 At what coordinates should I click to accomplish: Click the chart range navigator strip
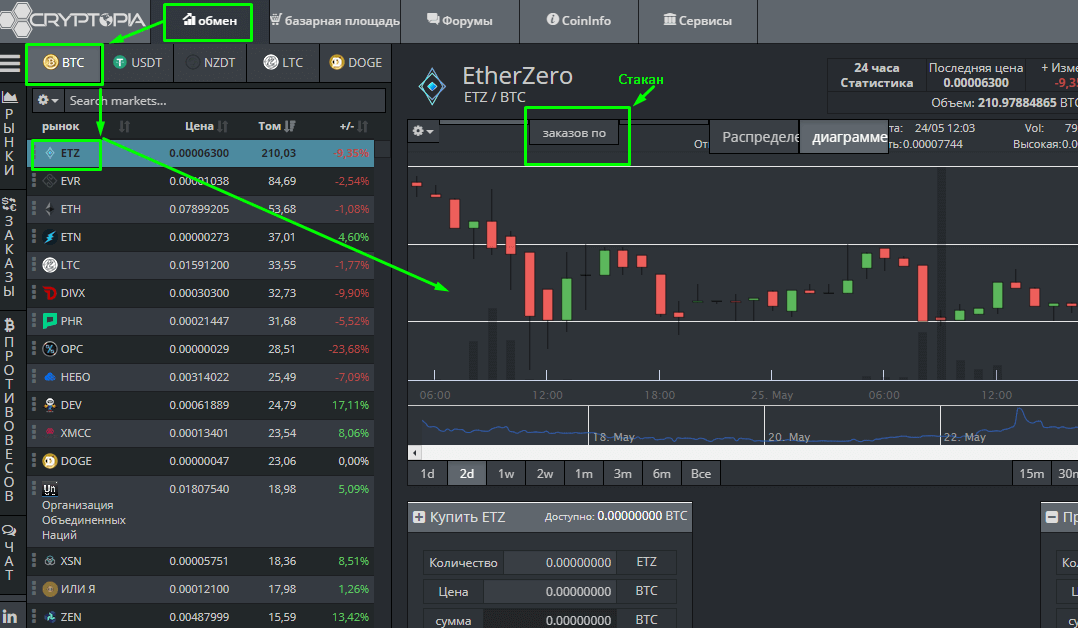tap(740, 426)
